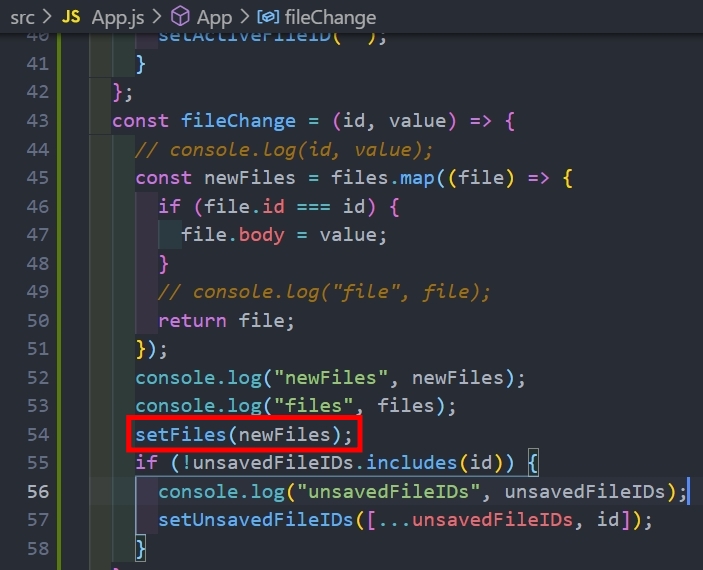Click the newFiles constant declaration
The image size is (703, 570).
pos(250,178)
